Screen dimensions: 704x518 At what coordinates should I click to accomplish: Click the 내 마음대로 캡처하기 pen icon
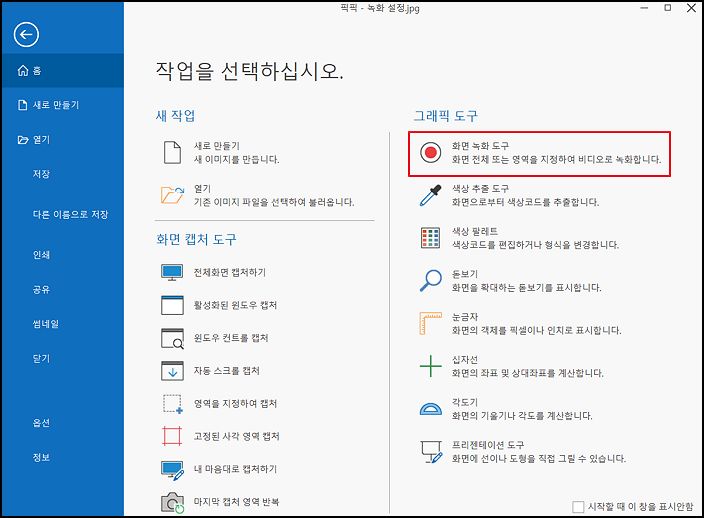[172, 470]
